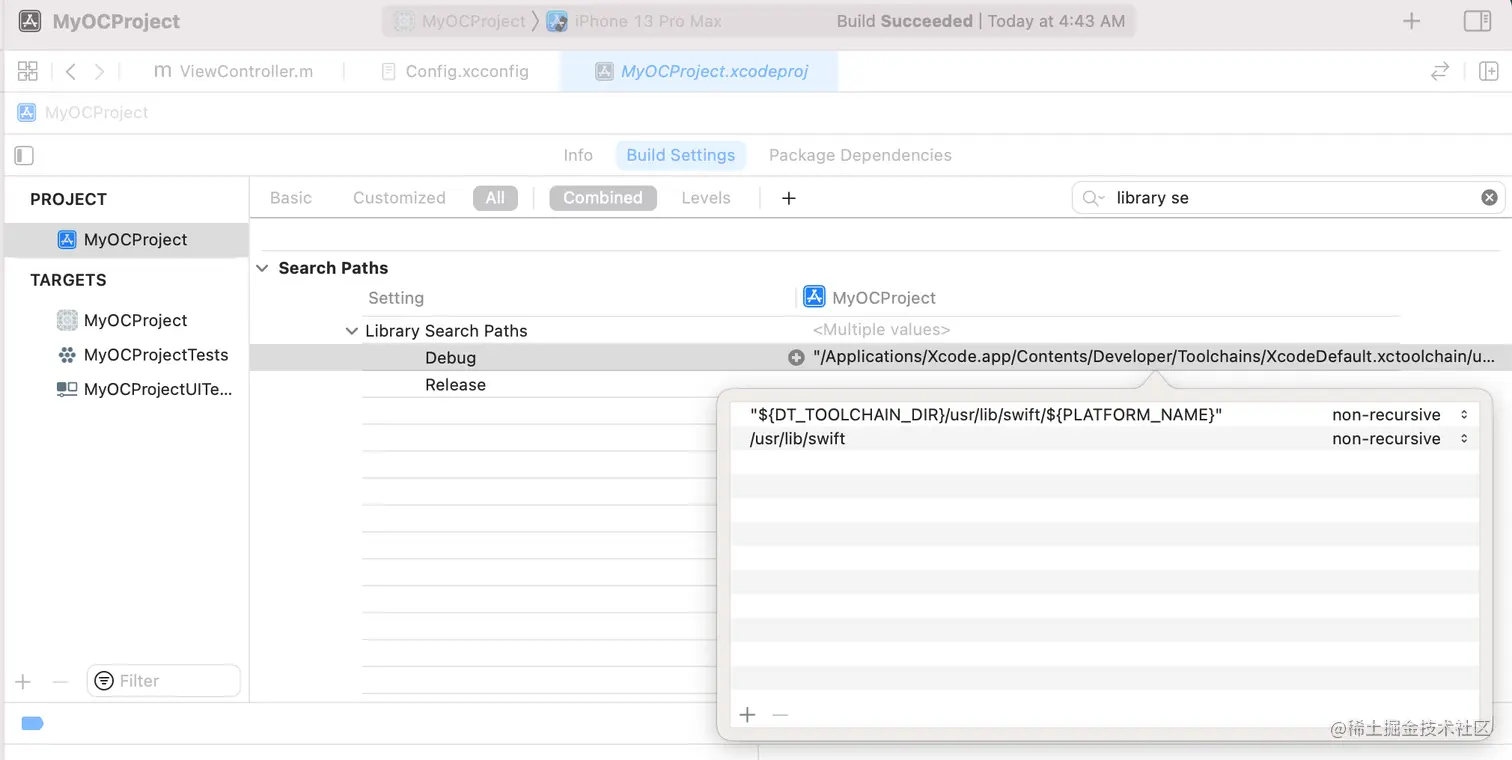Click the plus button in the title bar
This screenshot has height=760, width=1512.
click(1411, 21)
